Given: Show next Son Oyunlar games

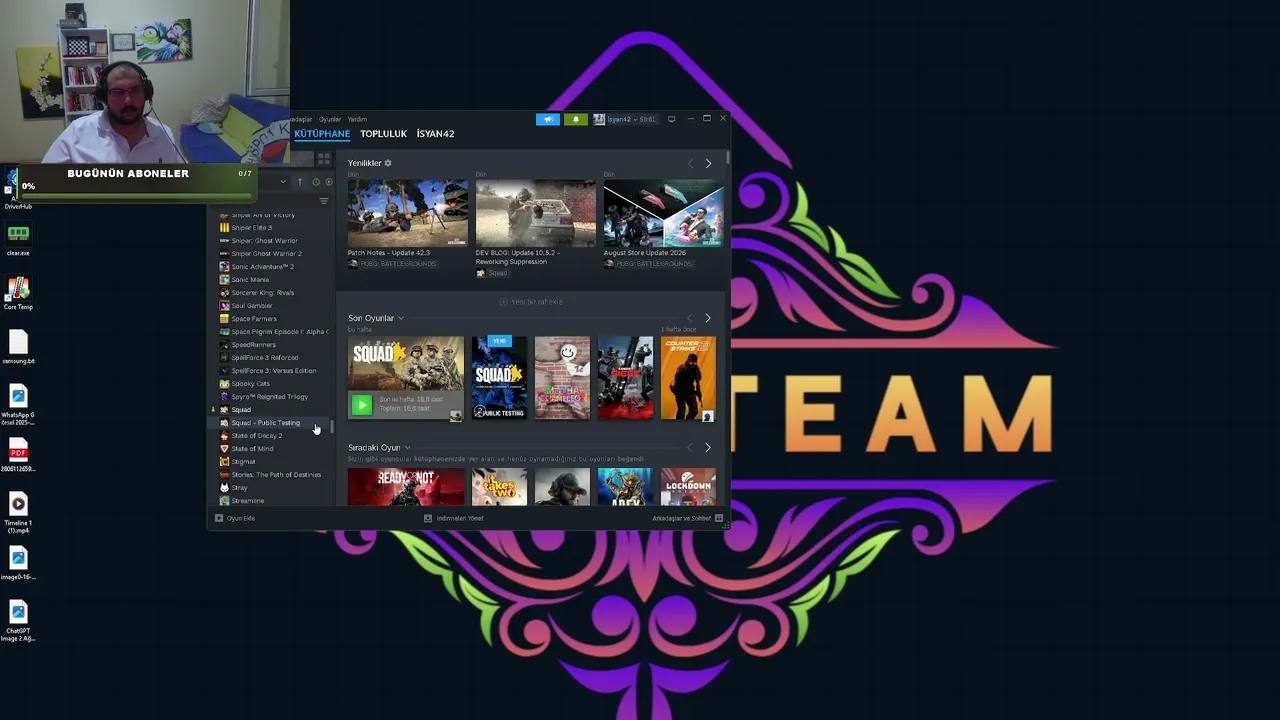Looking at the screenshot, I should pyautogui.click(x=708, y=318).
